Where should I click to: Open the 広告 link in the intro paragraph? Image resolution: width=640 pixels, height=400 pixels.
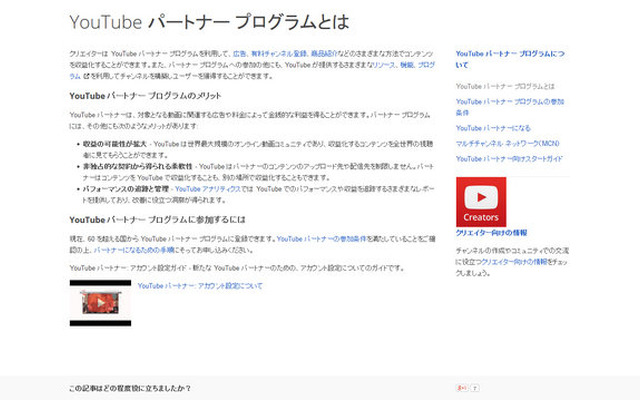coord(240,53)
